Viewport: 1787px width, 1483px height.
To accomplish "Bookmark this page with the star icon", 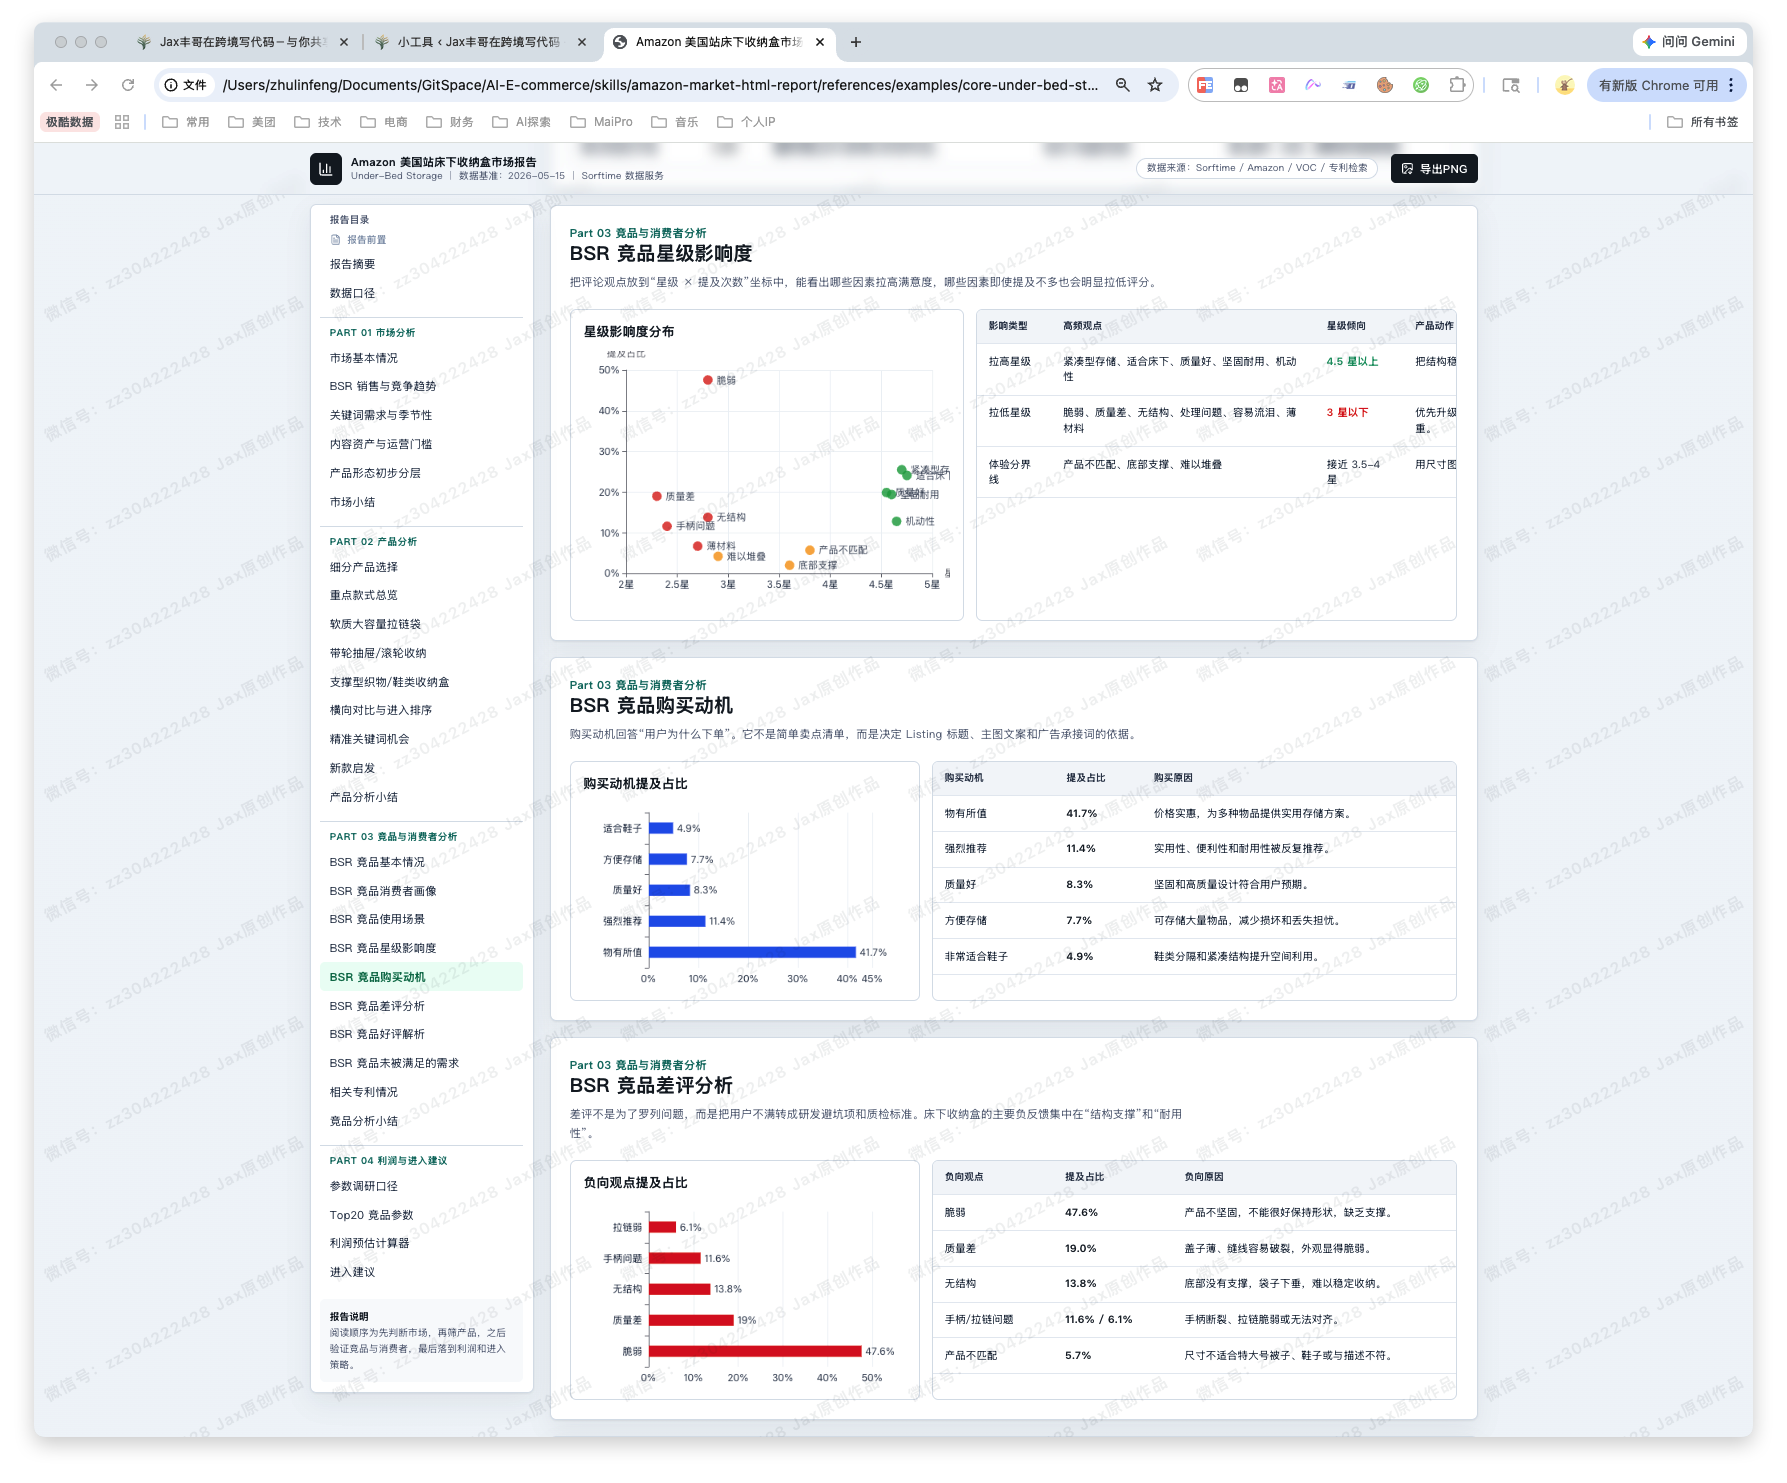I will pos(1155,85).
